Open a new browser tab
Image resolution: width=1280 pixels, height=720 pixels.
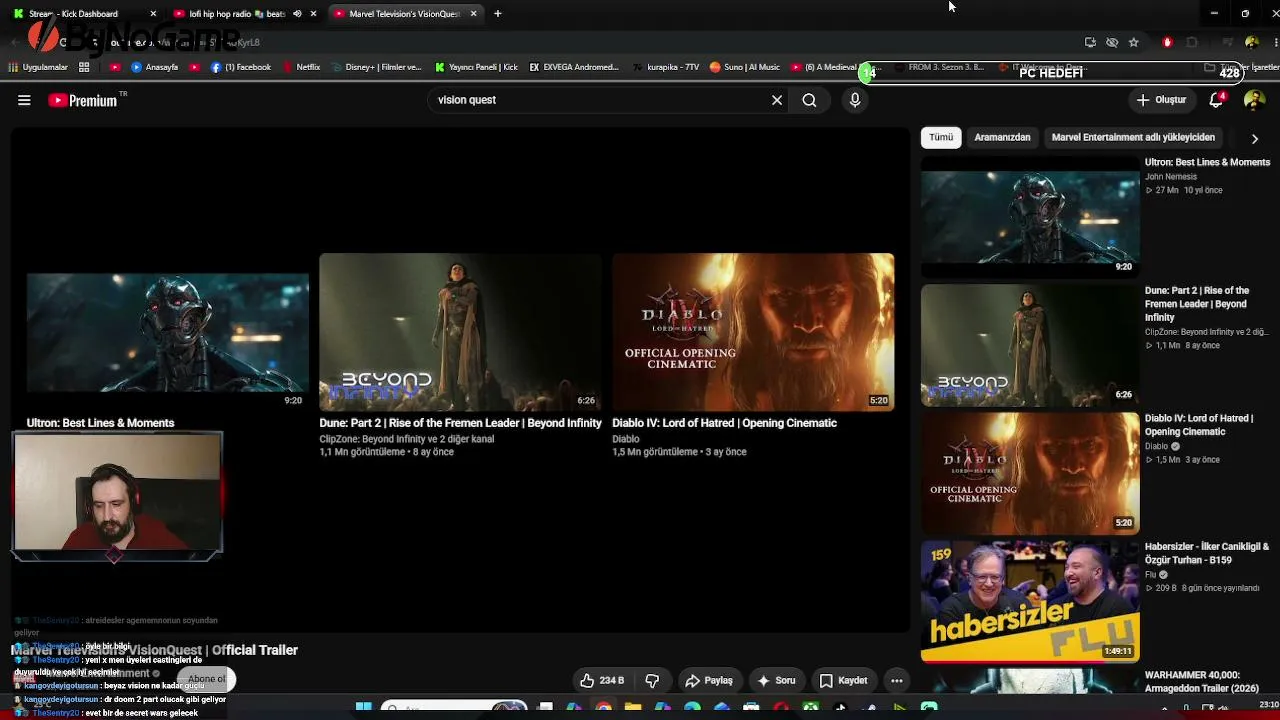[498, 14]
